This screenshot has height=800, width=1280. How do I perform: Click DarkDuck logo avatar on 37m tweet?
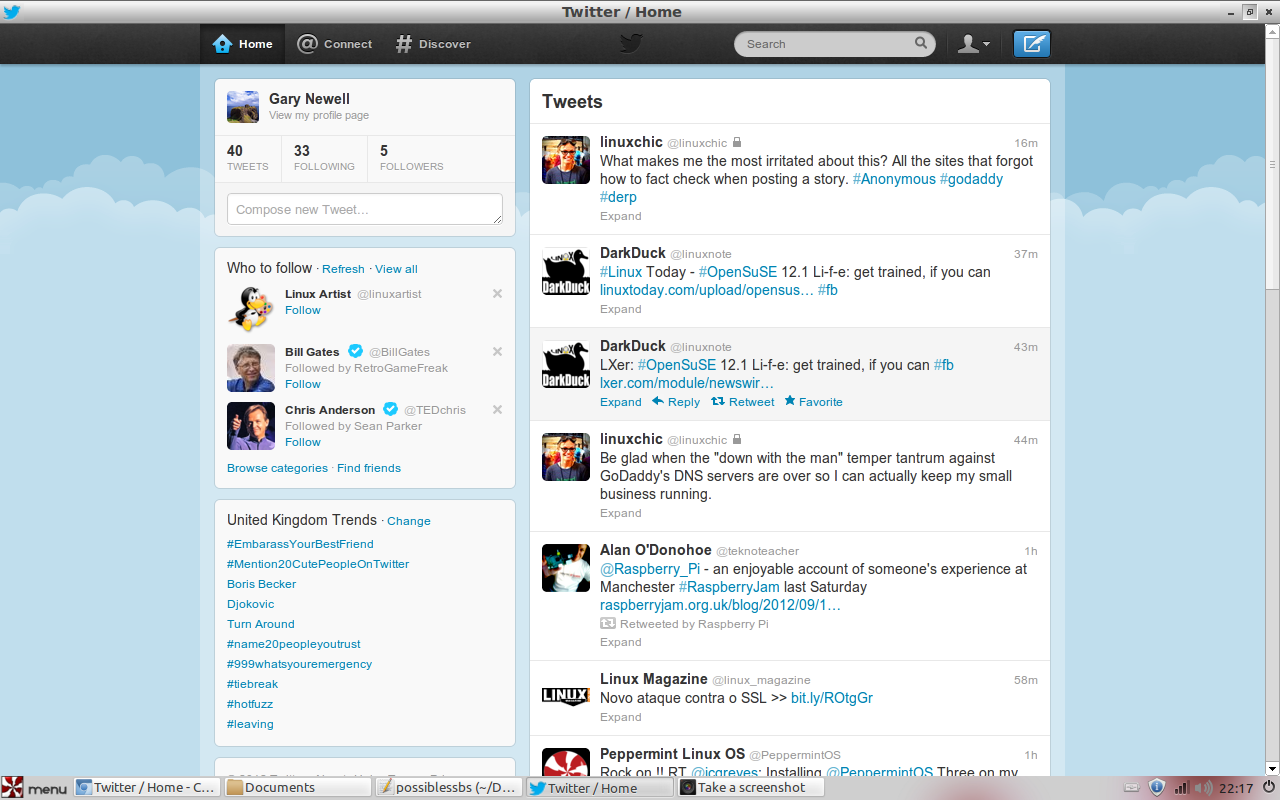click(566, 272)
